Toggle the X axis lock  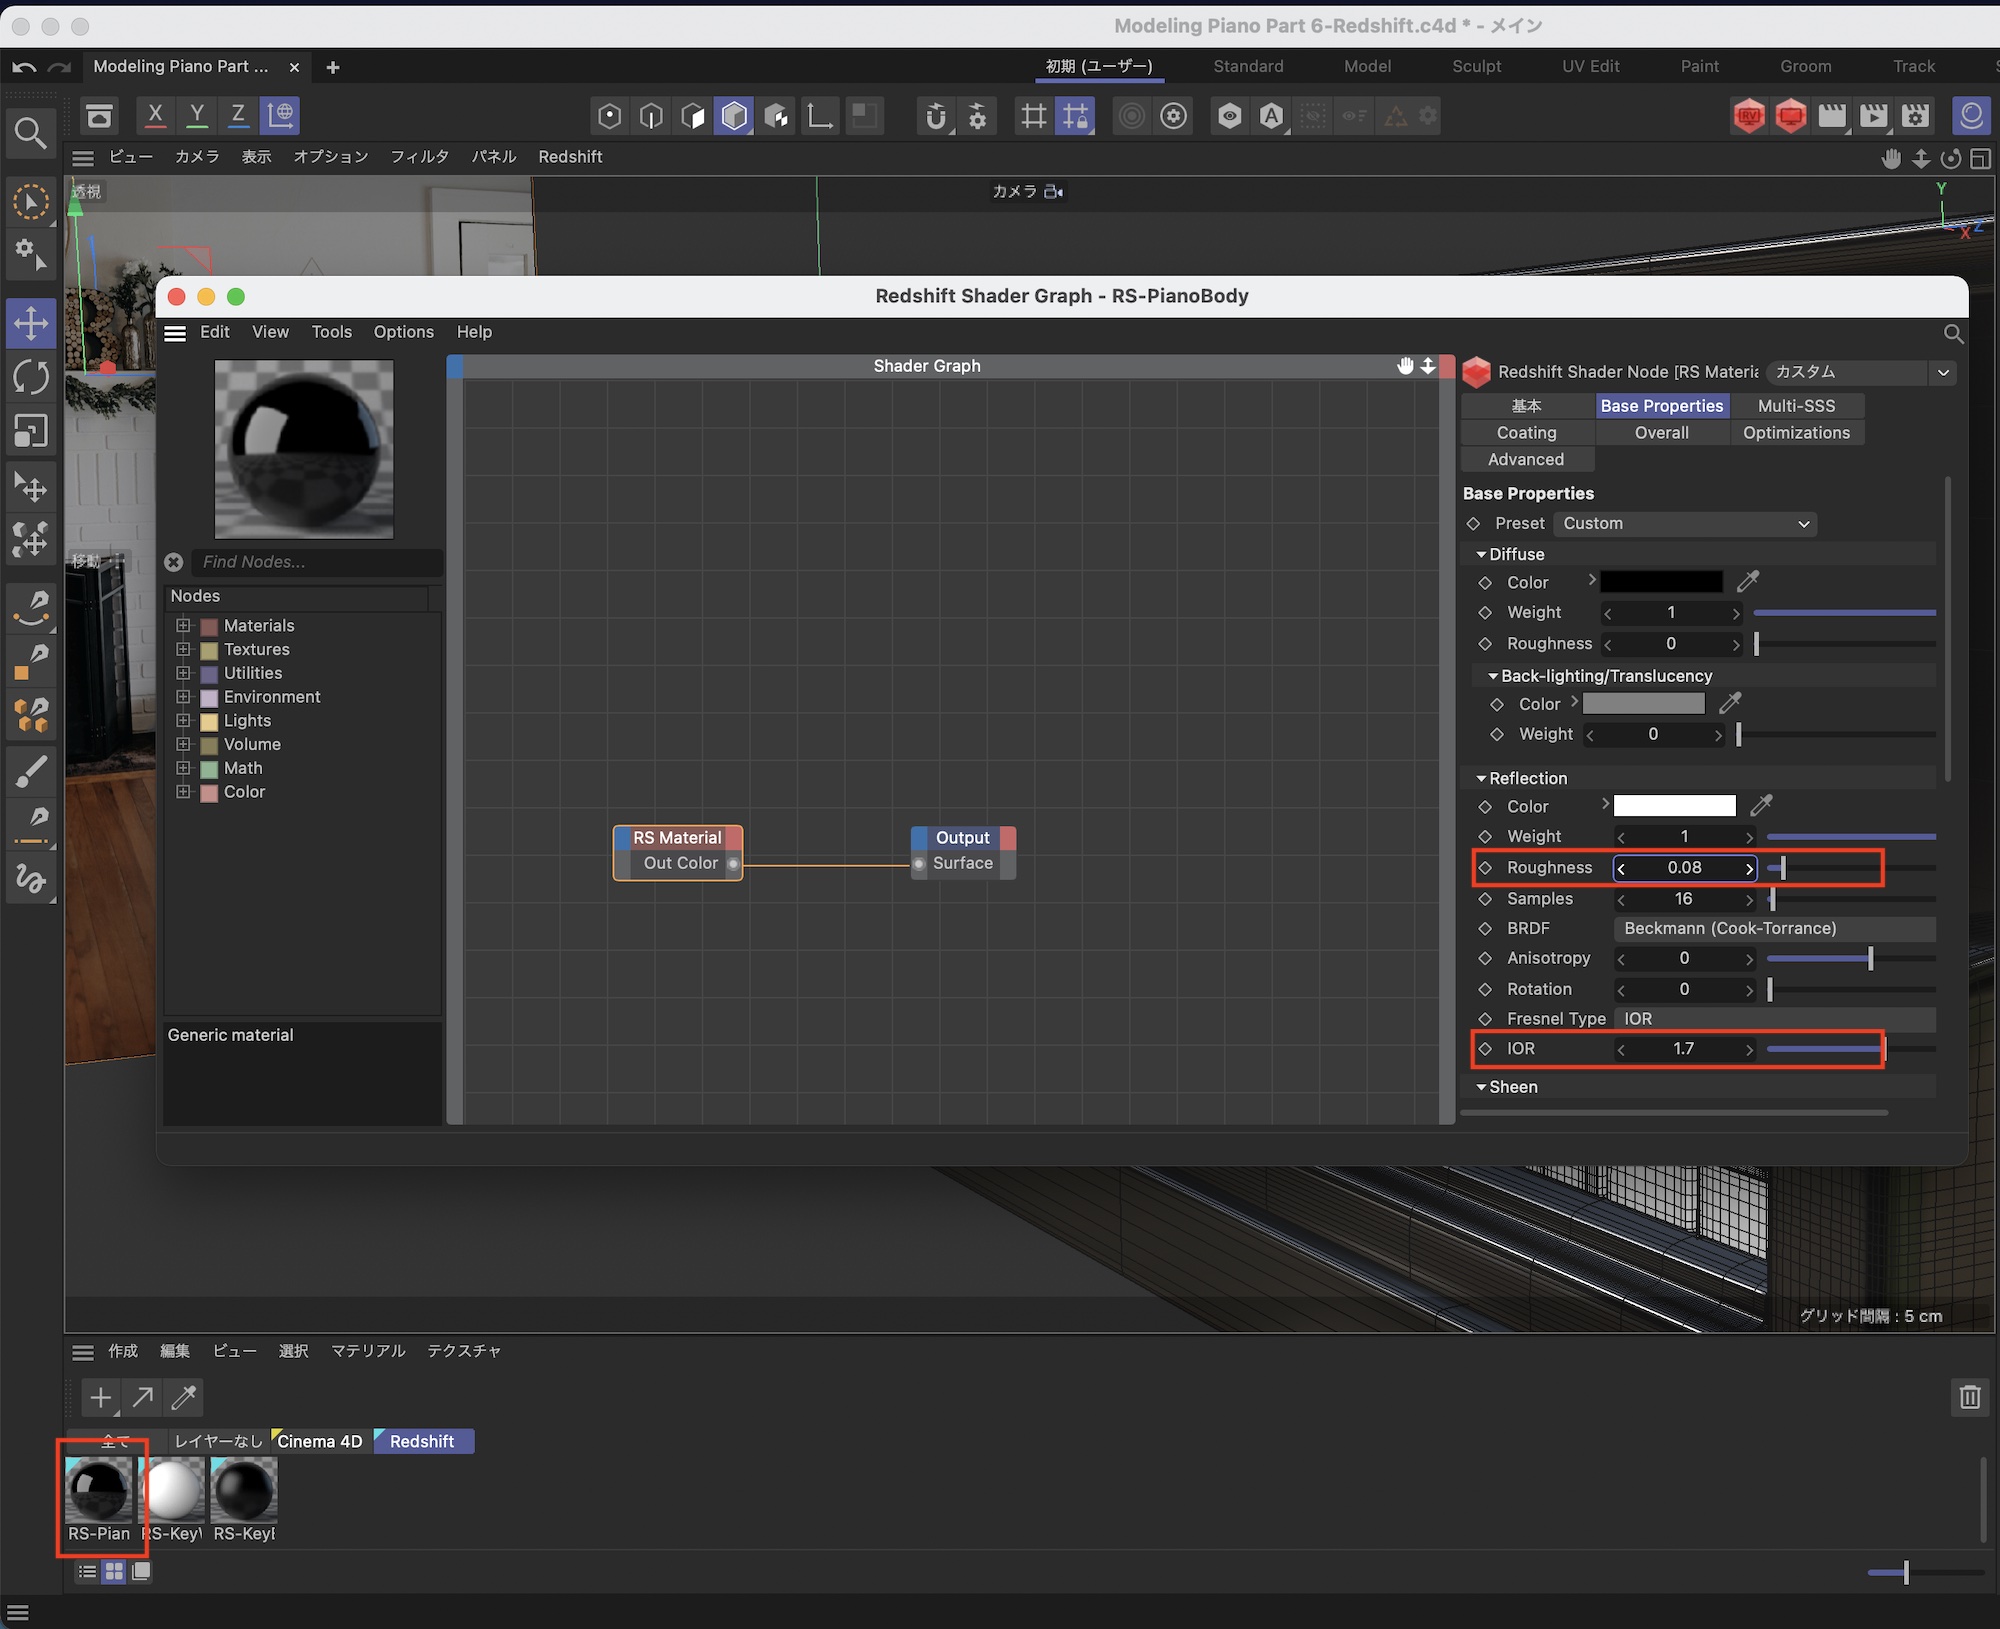click(x=155, y=115)
